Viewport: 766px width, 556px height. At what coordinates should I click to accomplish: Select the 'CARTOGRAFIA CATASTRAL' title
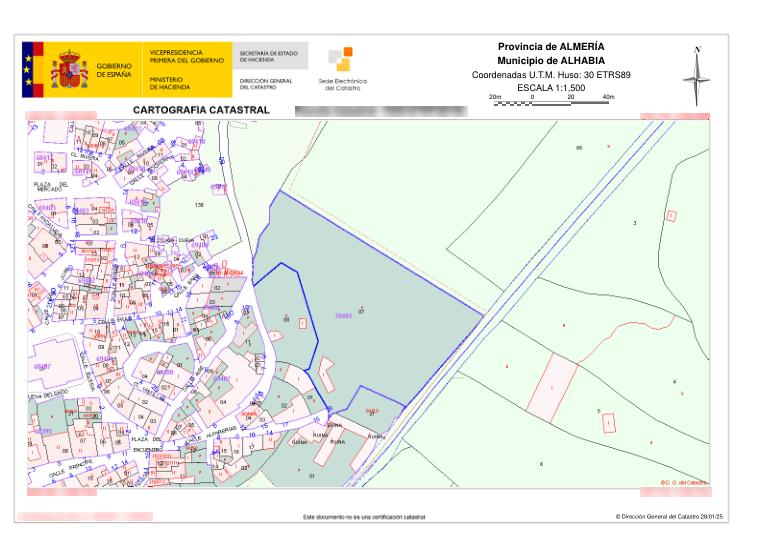[201, 110]
